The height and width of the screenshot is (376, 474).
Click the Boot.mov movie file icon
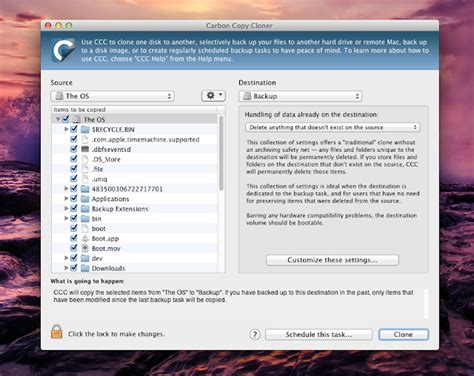pos(85,248)
